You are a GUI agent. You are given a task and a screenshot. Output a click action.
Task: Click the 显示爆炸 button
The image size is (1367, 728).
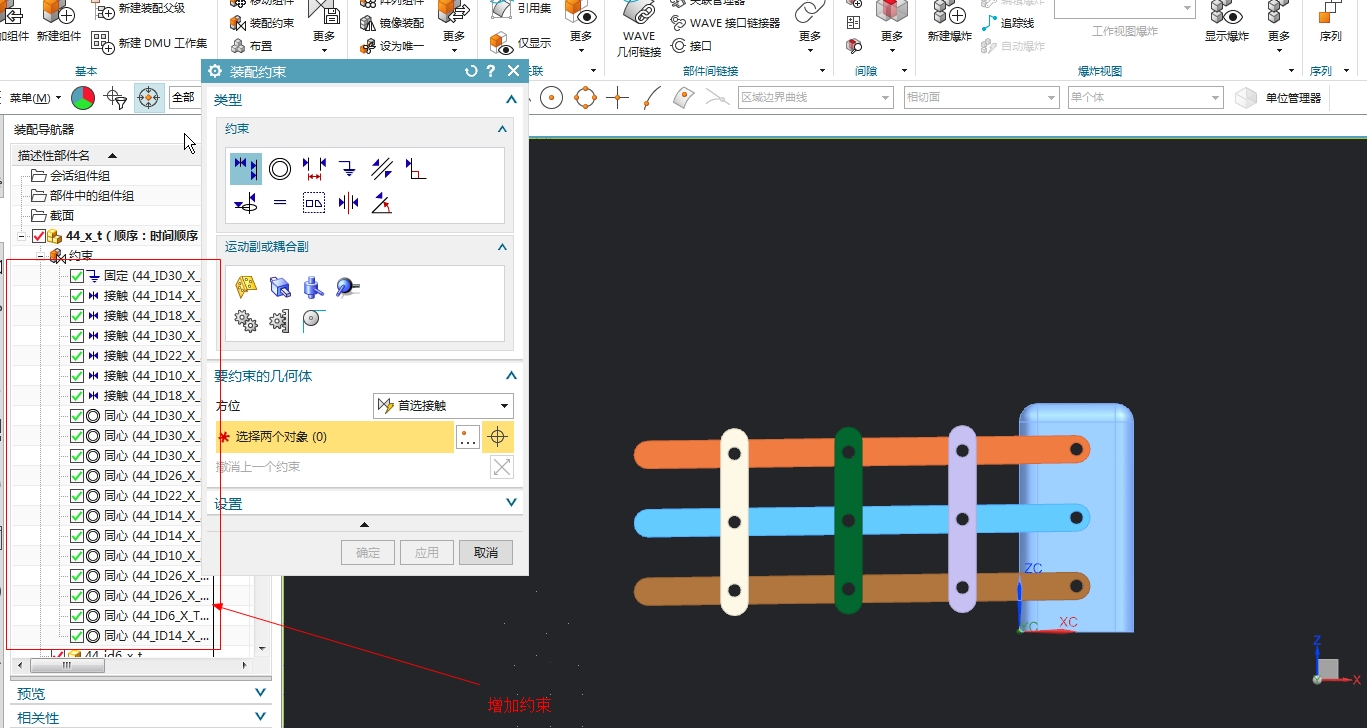tap(1226, 22)
